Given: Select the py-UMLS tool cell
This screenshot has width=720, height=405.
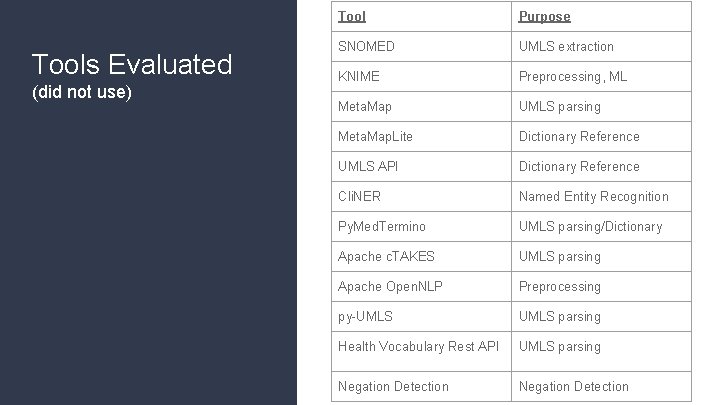Looking at the screenshot, I should pos(365,316).
